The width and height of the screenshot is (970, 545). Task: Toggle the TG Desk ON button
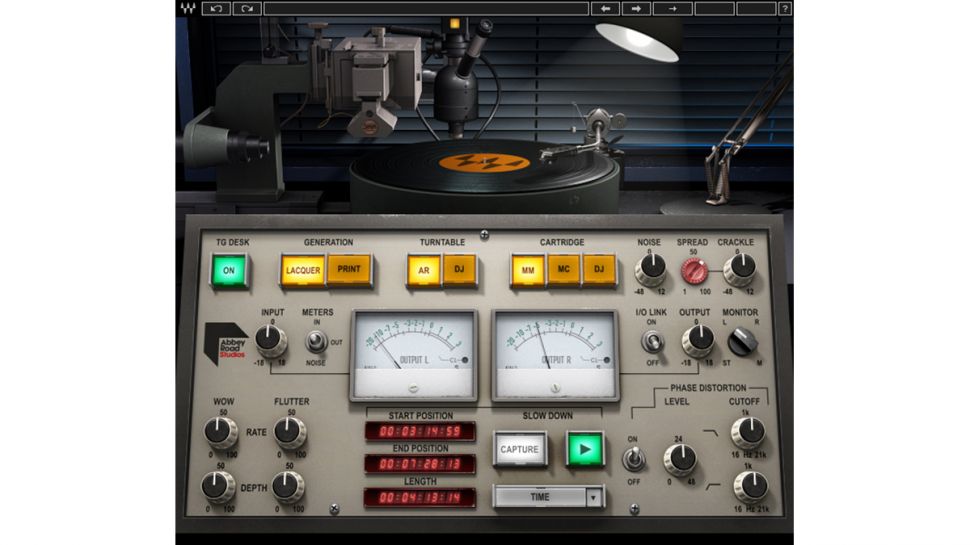click(229, 270)
